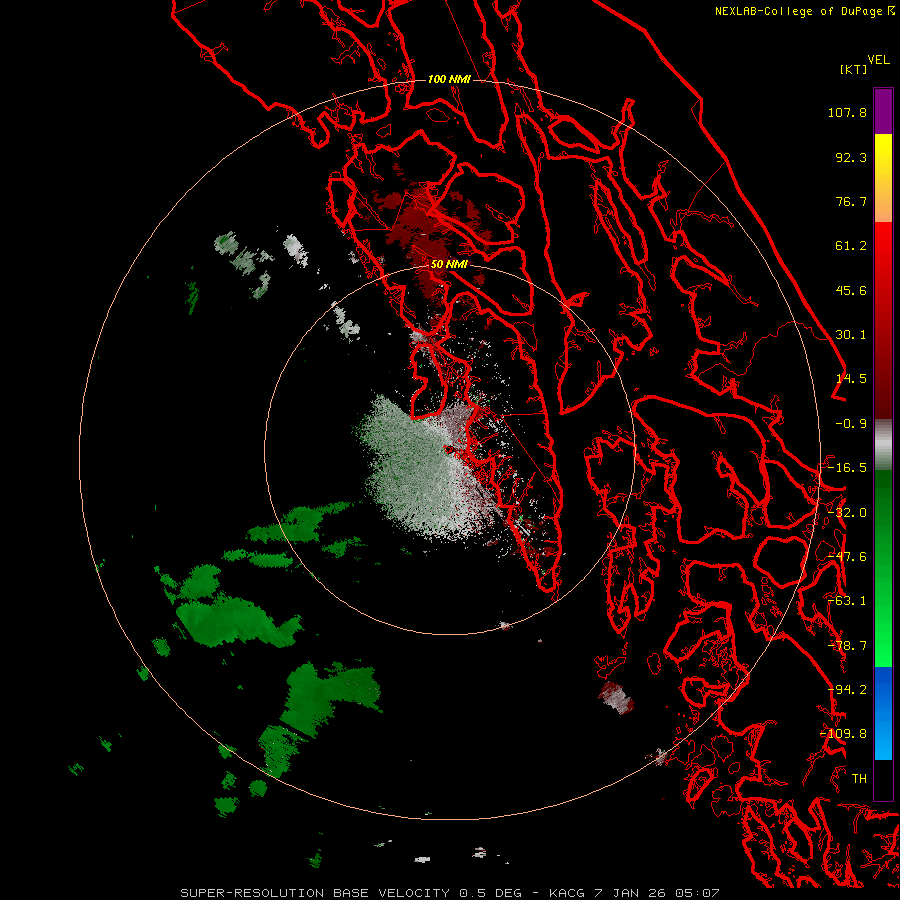Click the 92.3 velocity scale value
This screenshot has height=900, width=900.
coord(851,157)
